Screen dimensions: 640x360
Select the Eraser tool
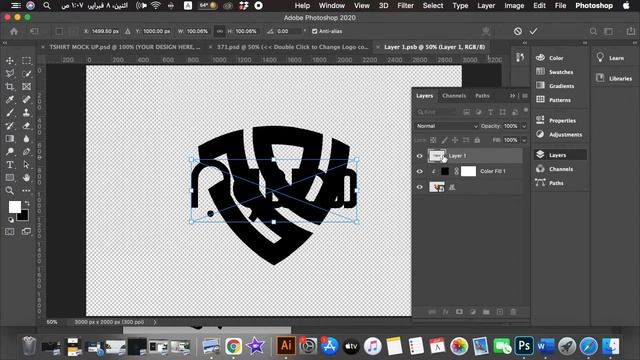[x=27, y=126]
